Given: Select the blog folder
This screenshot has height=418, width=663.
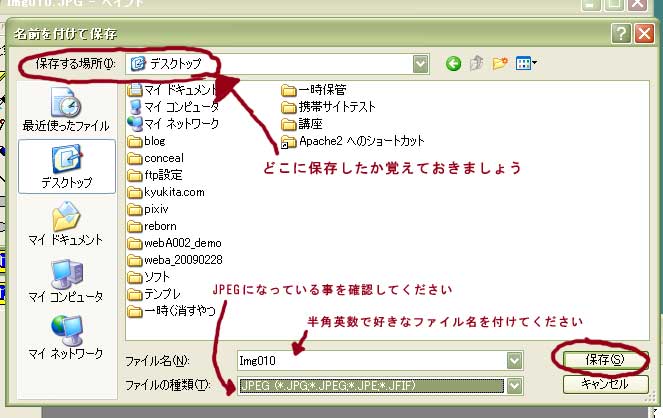Looking at the screenshot, I should coord(146,141).
